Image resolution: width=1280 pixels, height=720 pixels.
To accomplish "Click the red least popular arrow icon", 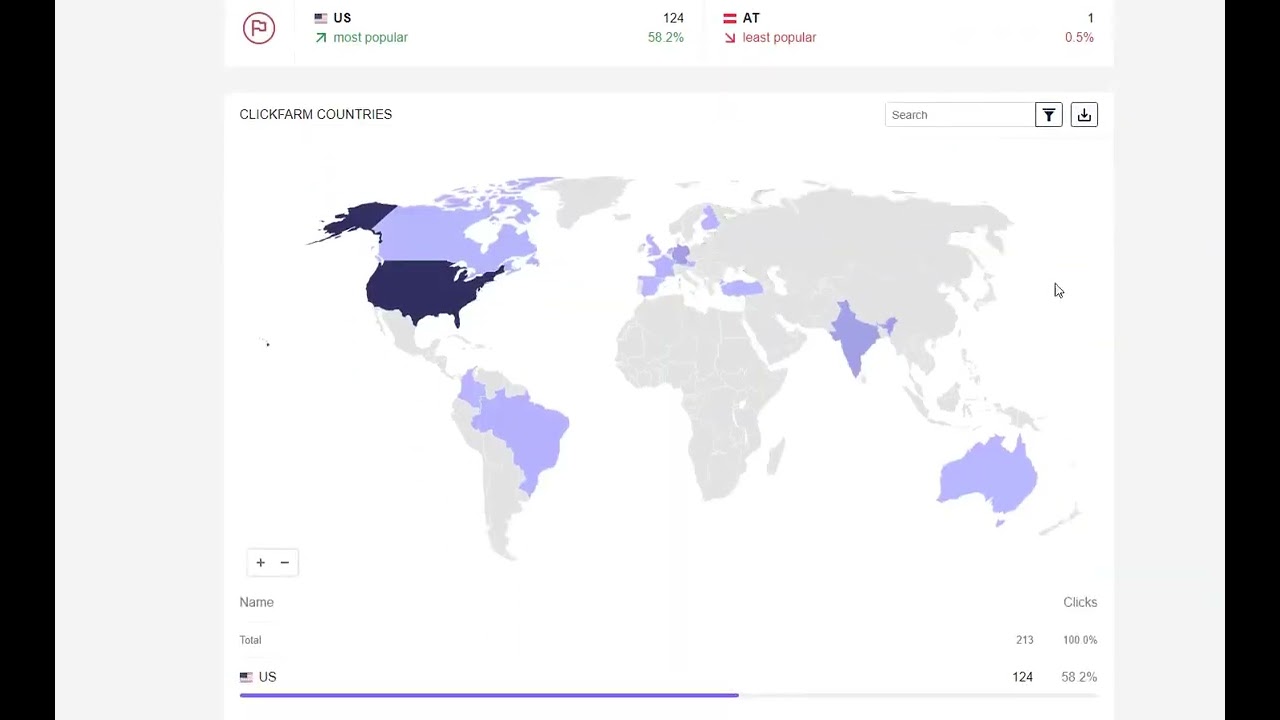I will (x=729, y=38).
